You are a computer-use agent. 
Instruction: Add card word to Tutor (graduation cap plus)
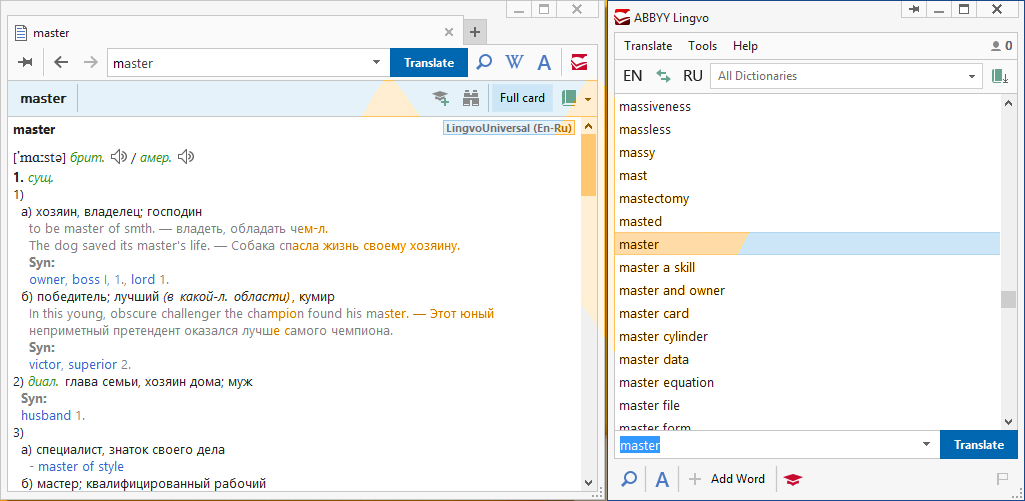click(x=441, y=98)
